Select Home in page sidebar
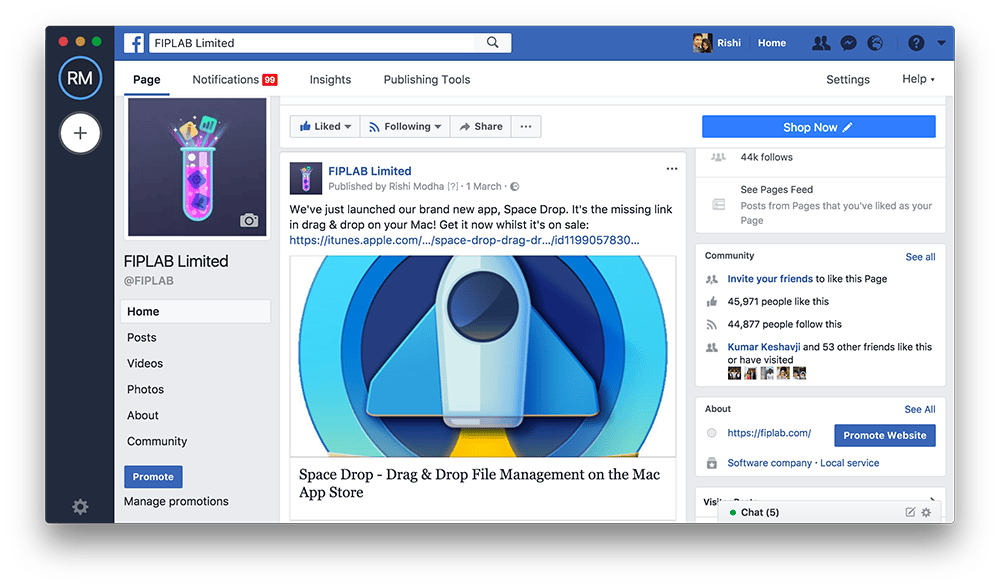The height and width of the screenshot is (588, 1000). (195, 311)
